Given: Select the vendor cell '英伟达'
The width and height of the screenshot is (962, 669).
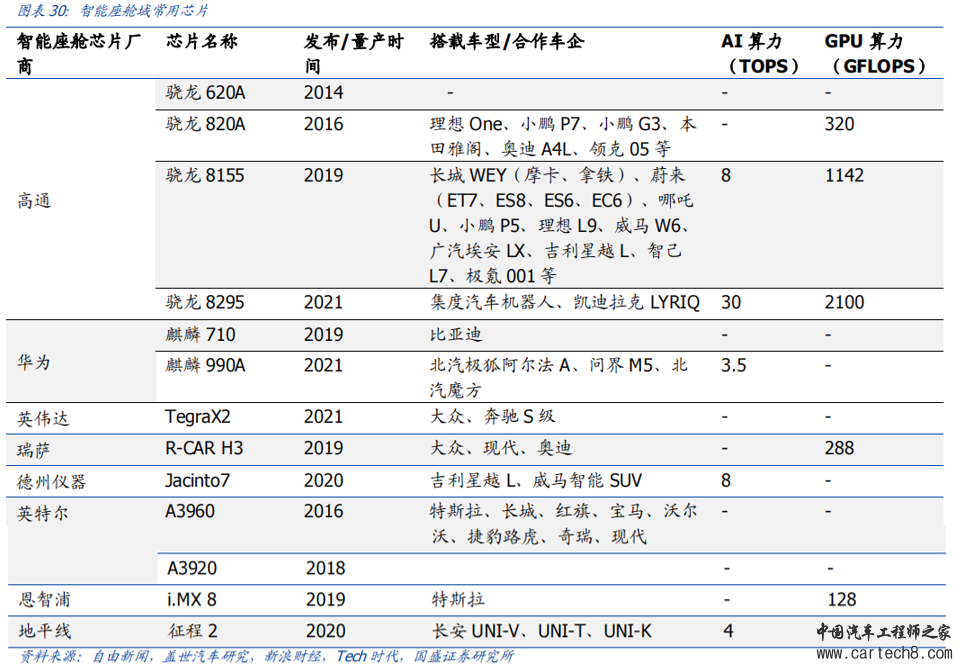Looking at the screenshot, I should (x=43, y=419).
